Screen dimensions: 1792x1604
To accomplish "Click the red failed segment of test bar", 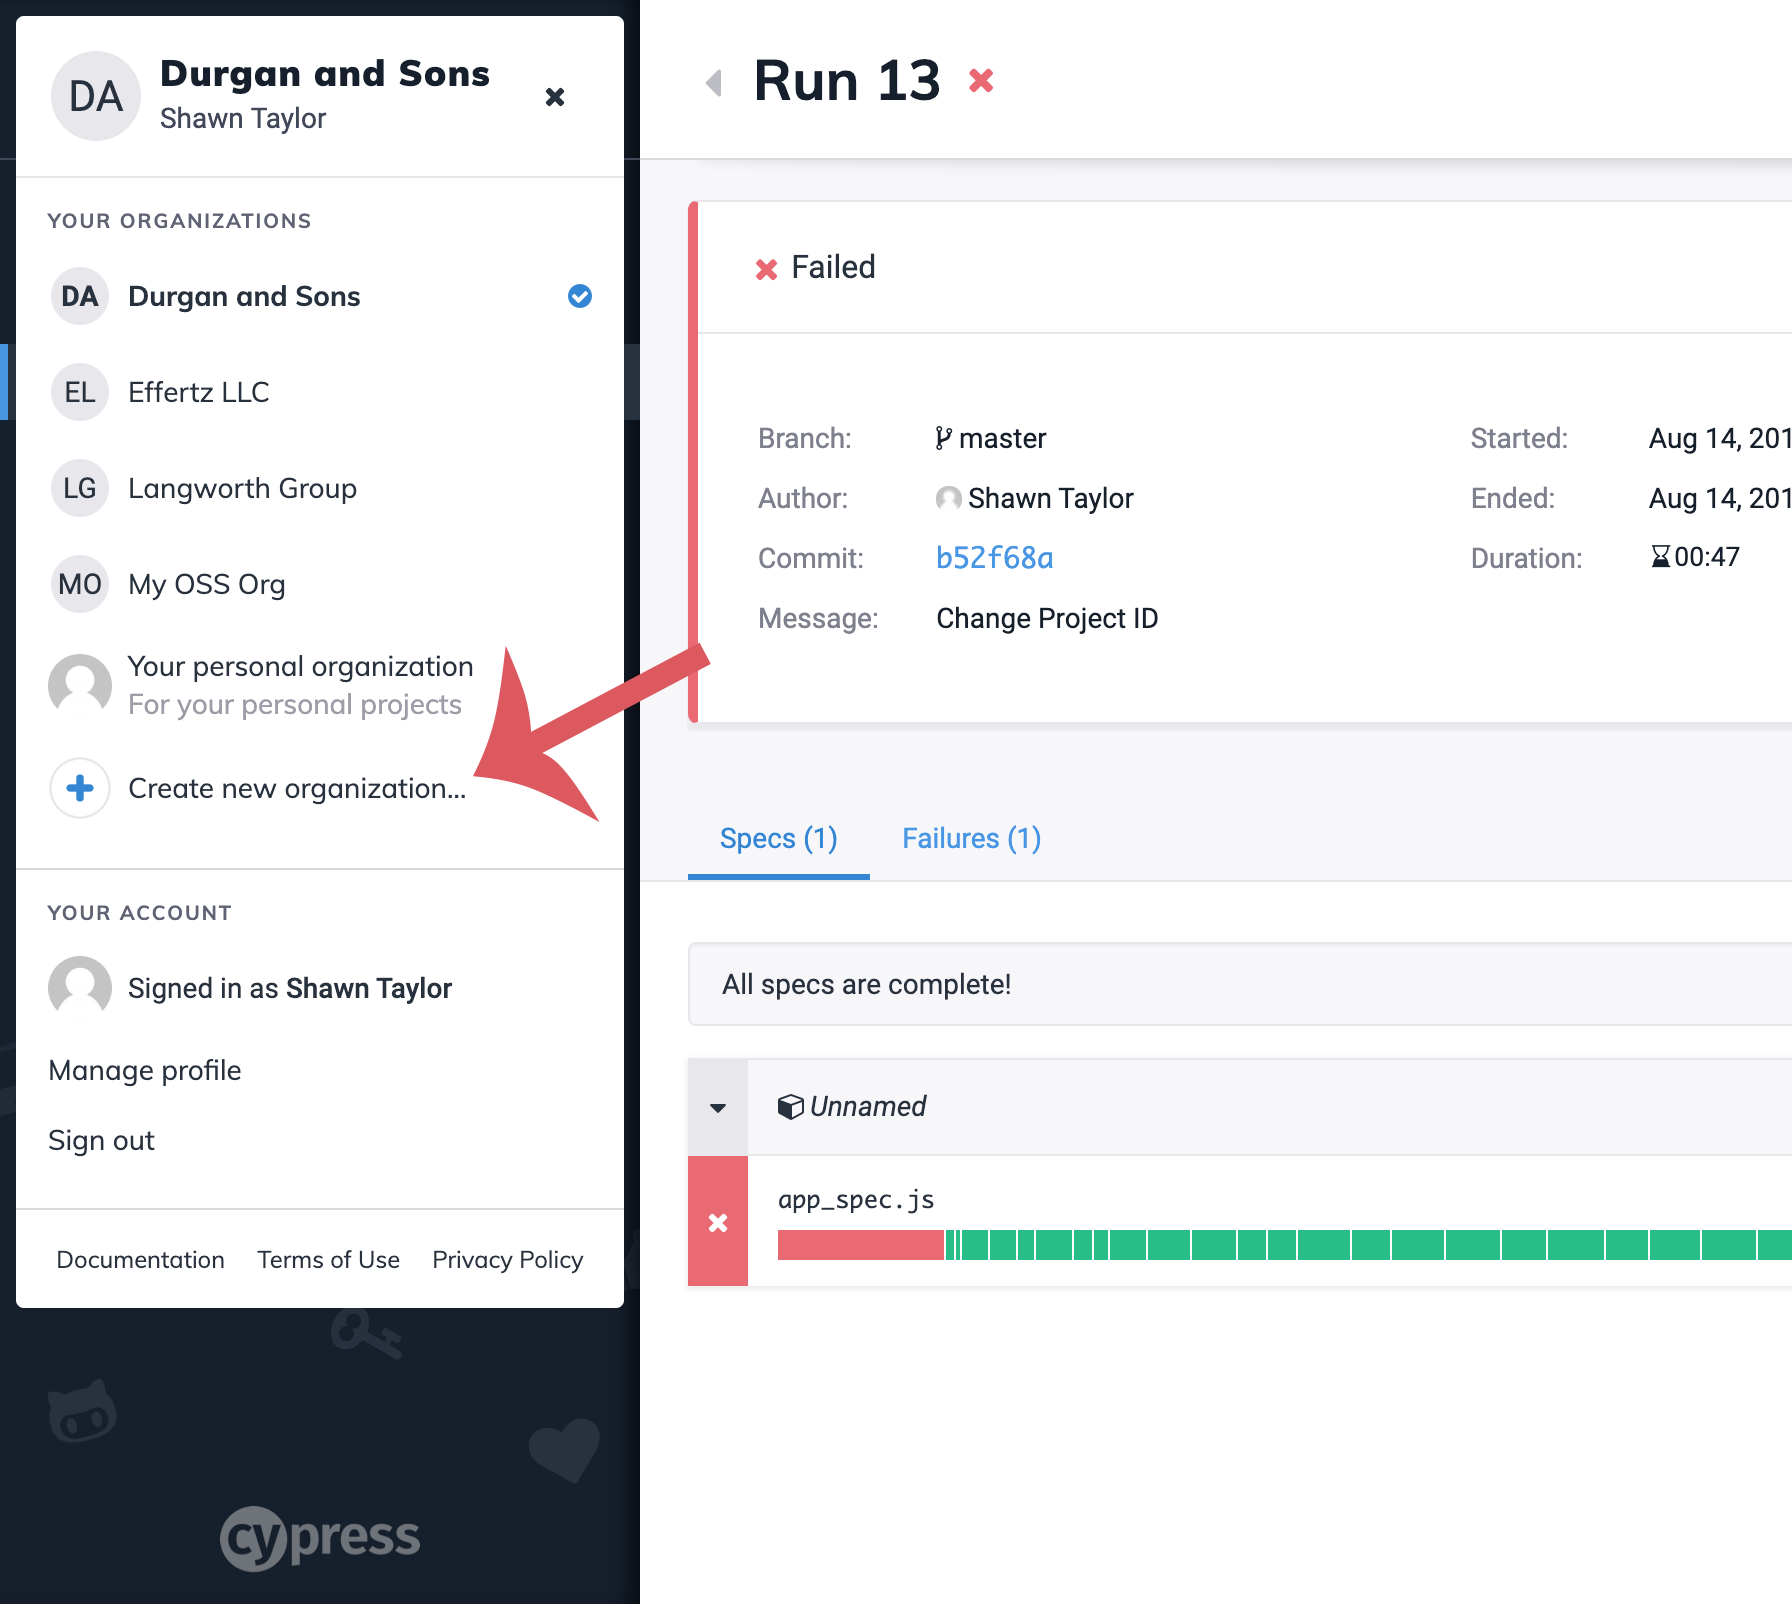I will (860, 1245).
